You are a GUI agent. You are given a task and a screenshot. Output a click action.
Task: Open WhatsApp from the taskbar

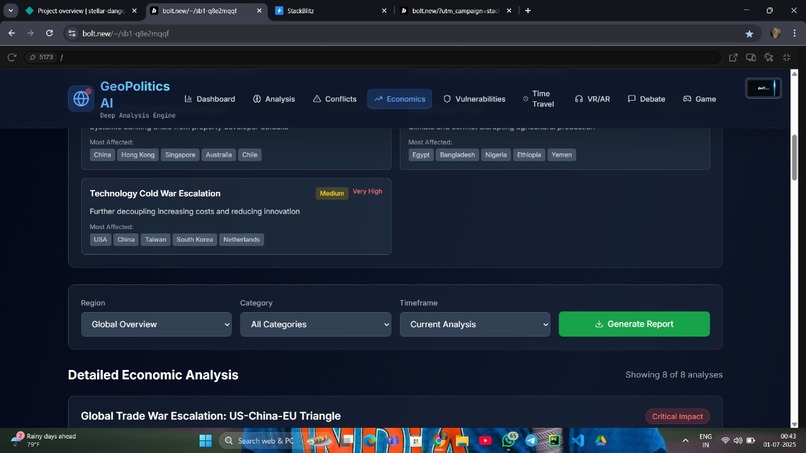tap(508, 441)
